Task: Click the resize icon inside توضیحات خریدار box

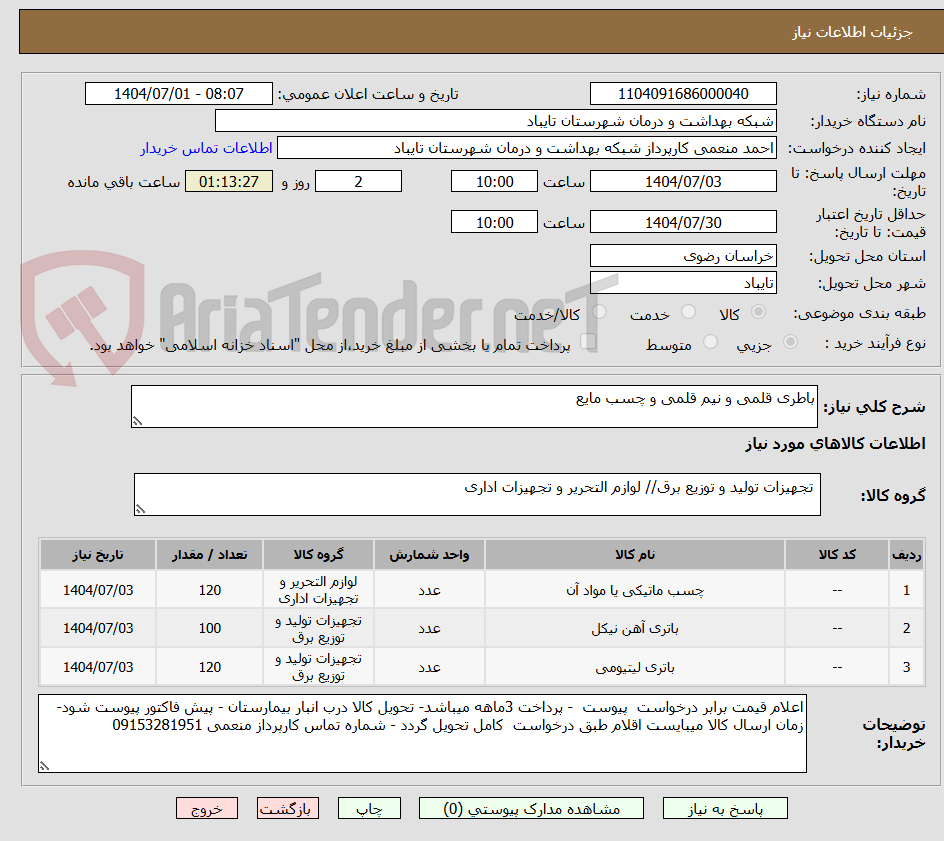Action: [x=44, y=764]
